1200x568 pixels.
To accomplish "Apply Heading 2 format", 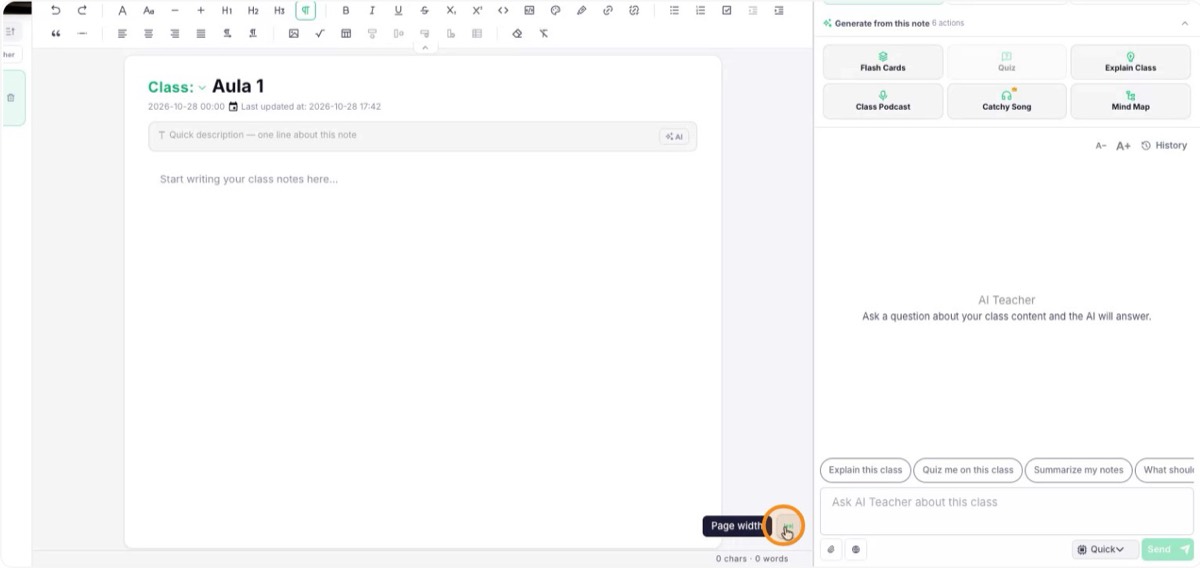I will tap(253, 10).
